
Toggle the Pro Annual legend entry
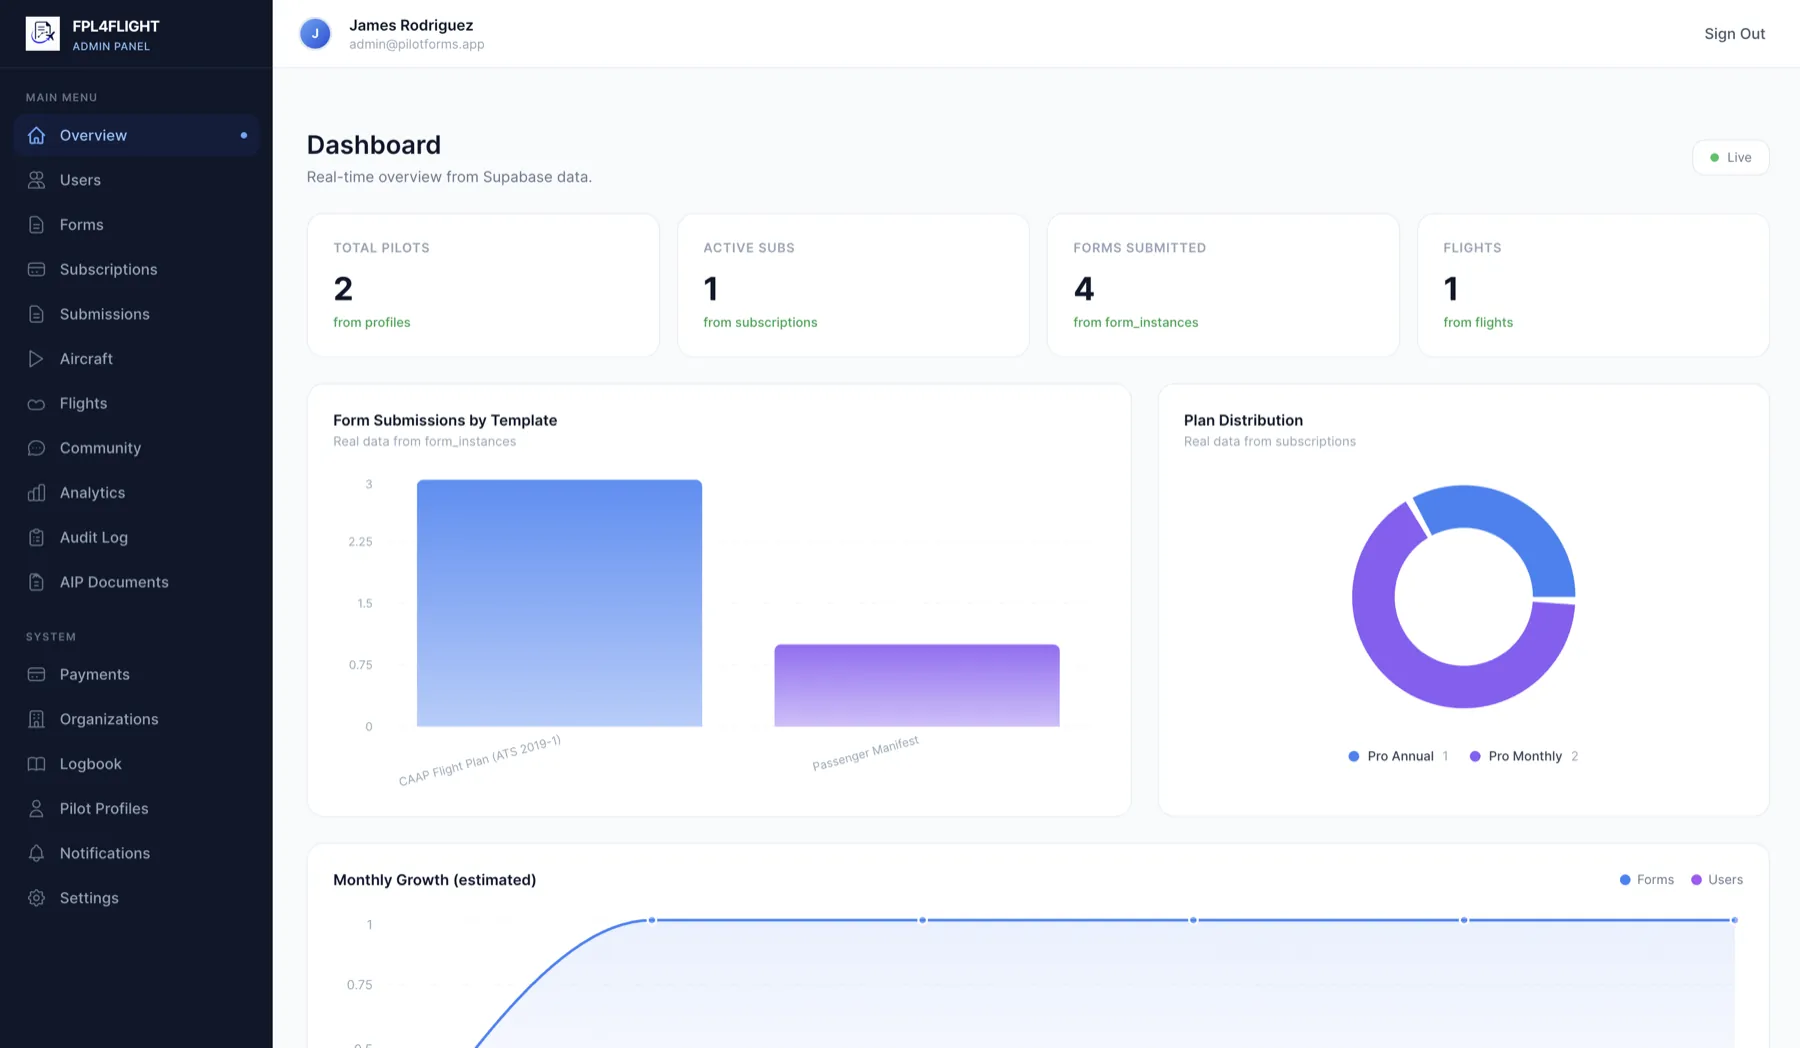[1398, 756]
